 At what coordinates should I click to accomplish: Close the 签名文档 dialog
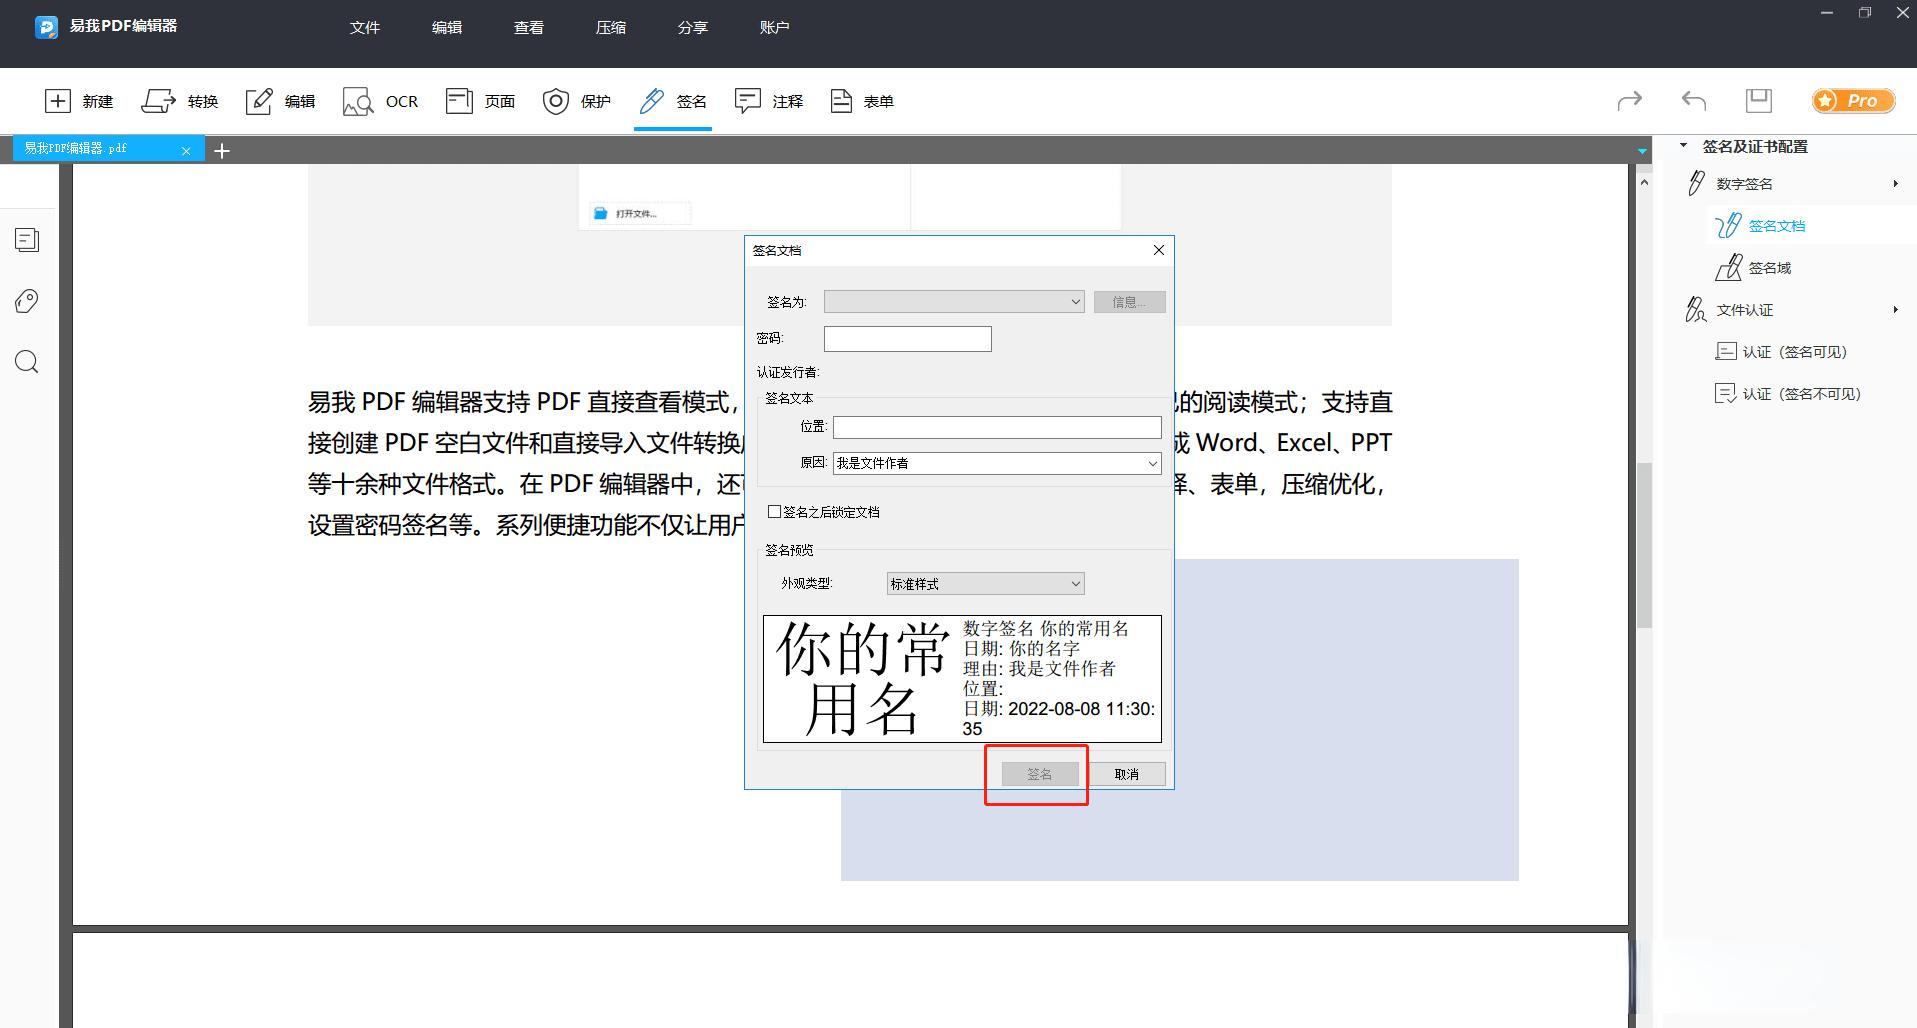tap(1159, 250)
